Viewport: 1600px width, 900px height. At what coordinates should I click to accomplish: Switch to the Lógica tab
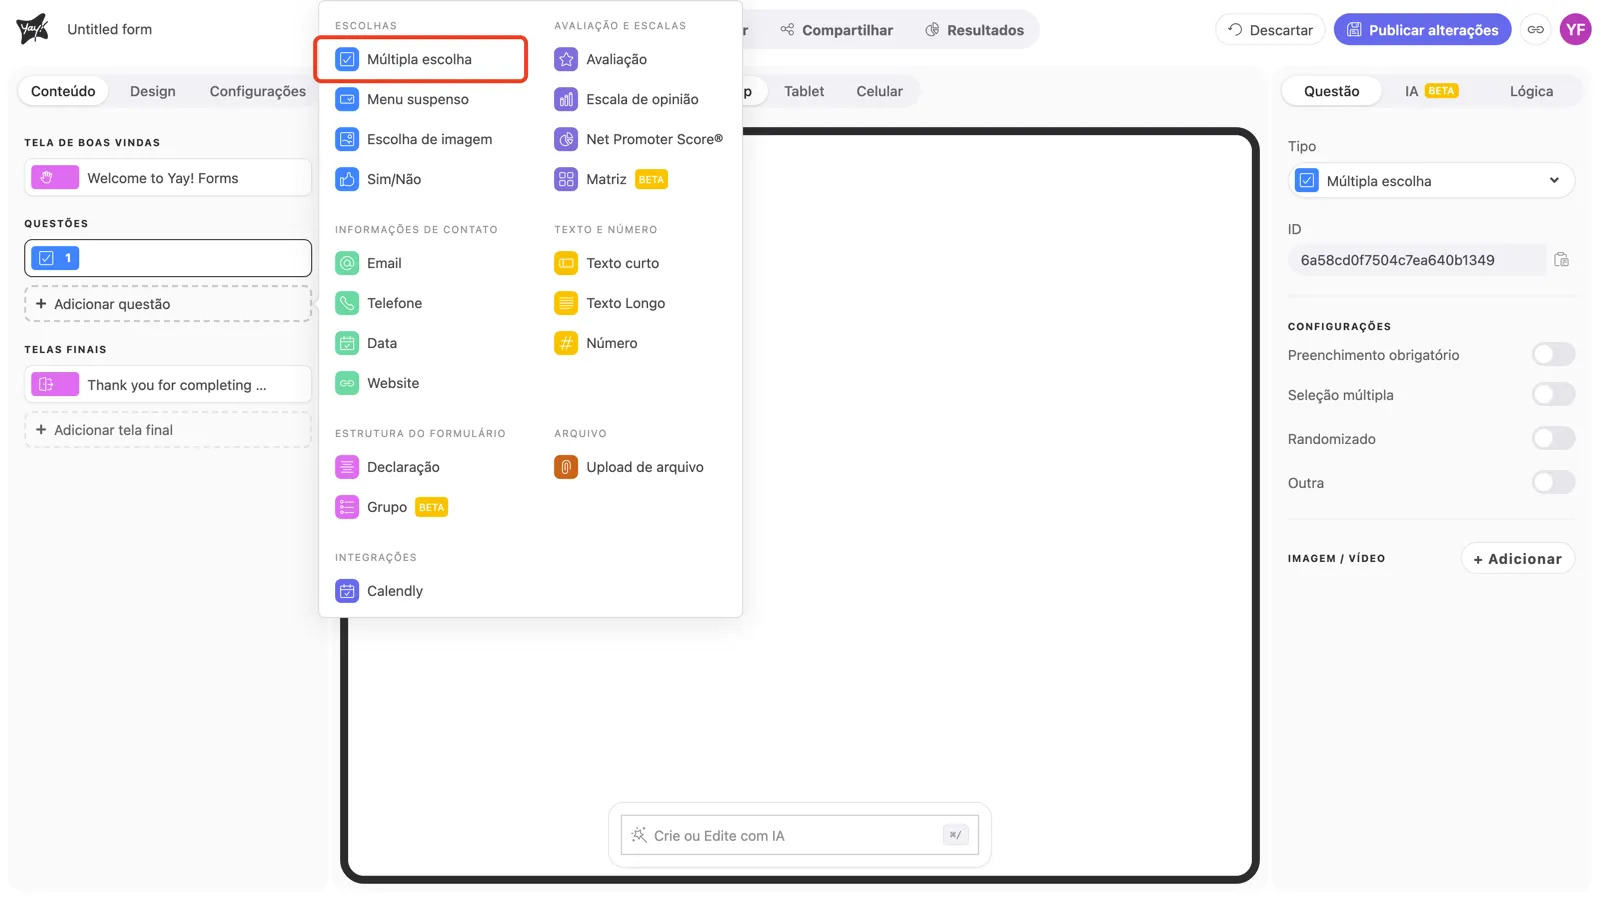1531,91
